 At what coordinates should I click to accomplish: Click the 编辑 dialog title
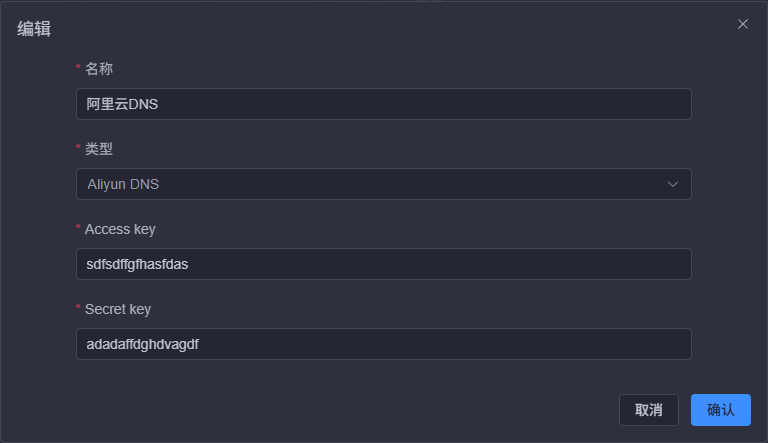(x=34, y=29)
